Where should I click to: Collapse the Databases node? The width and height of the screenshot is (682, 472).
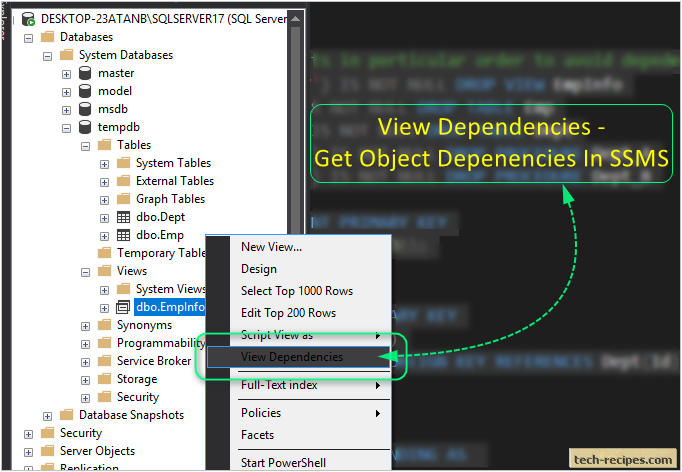click(29, 38)
